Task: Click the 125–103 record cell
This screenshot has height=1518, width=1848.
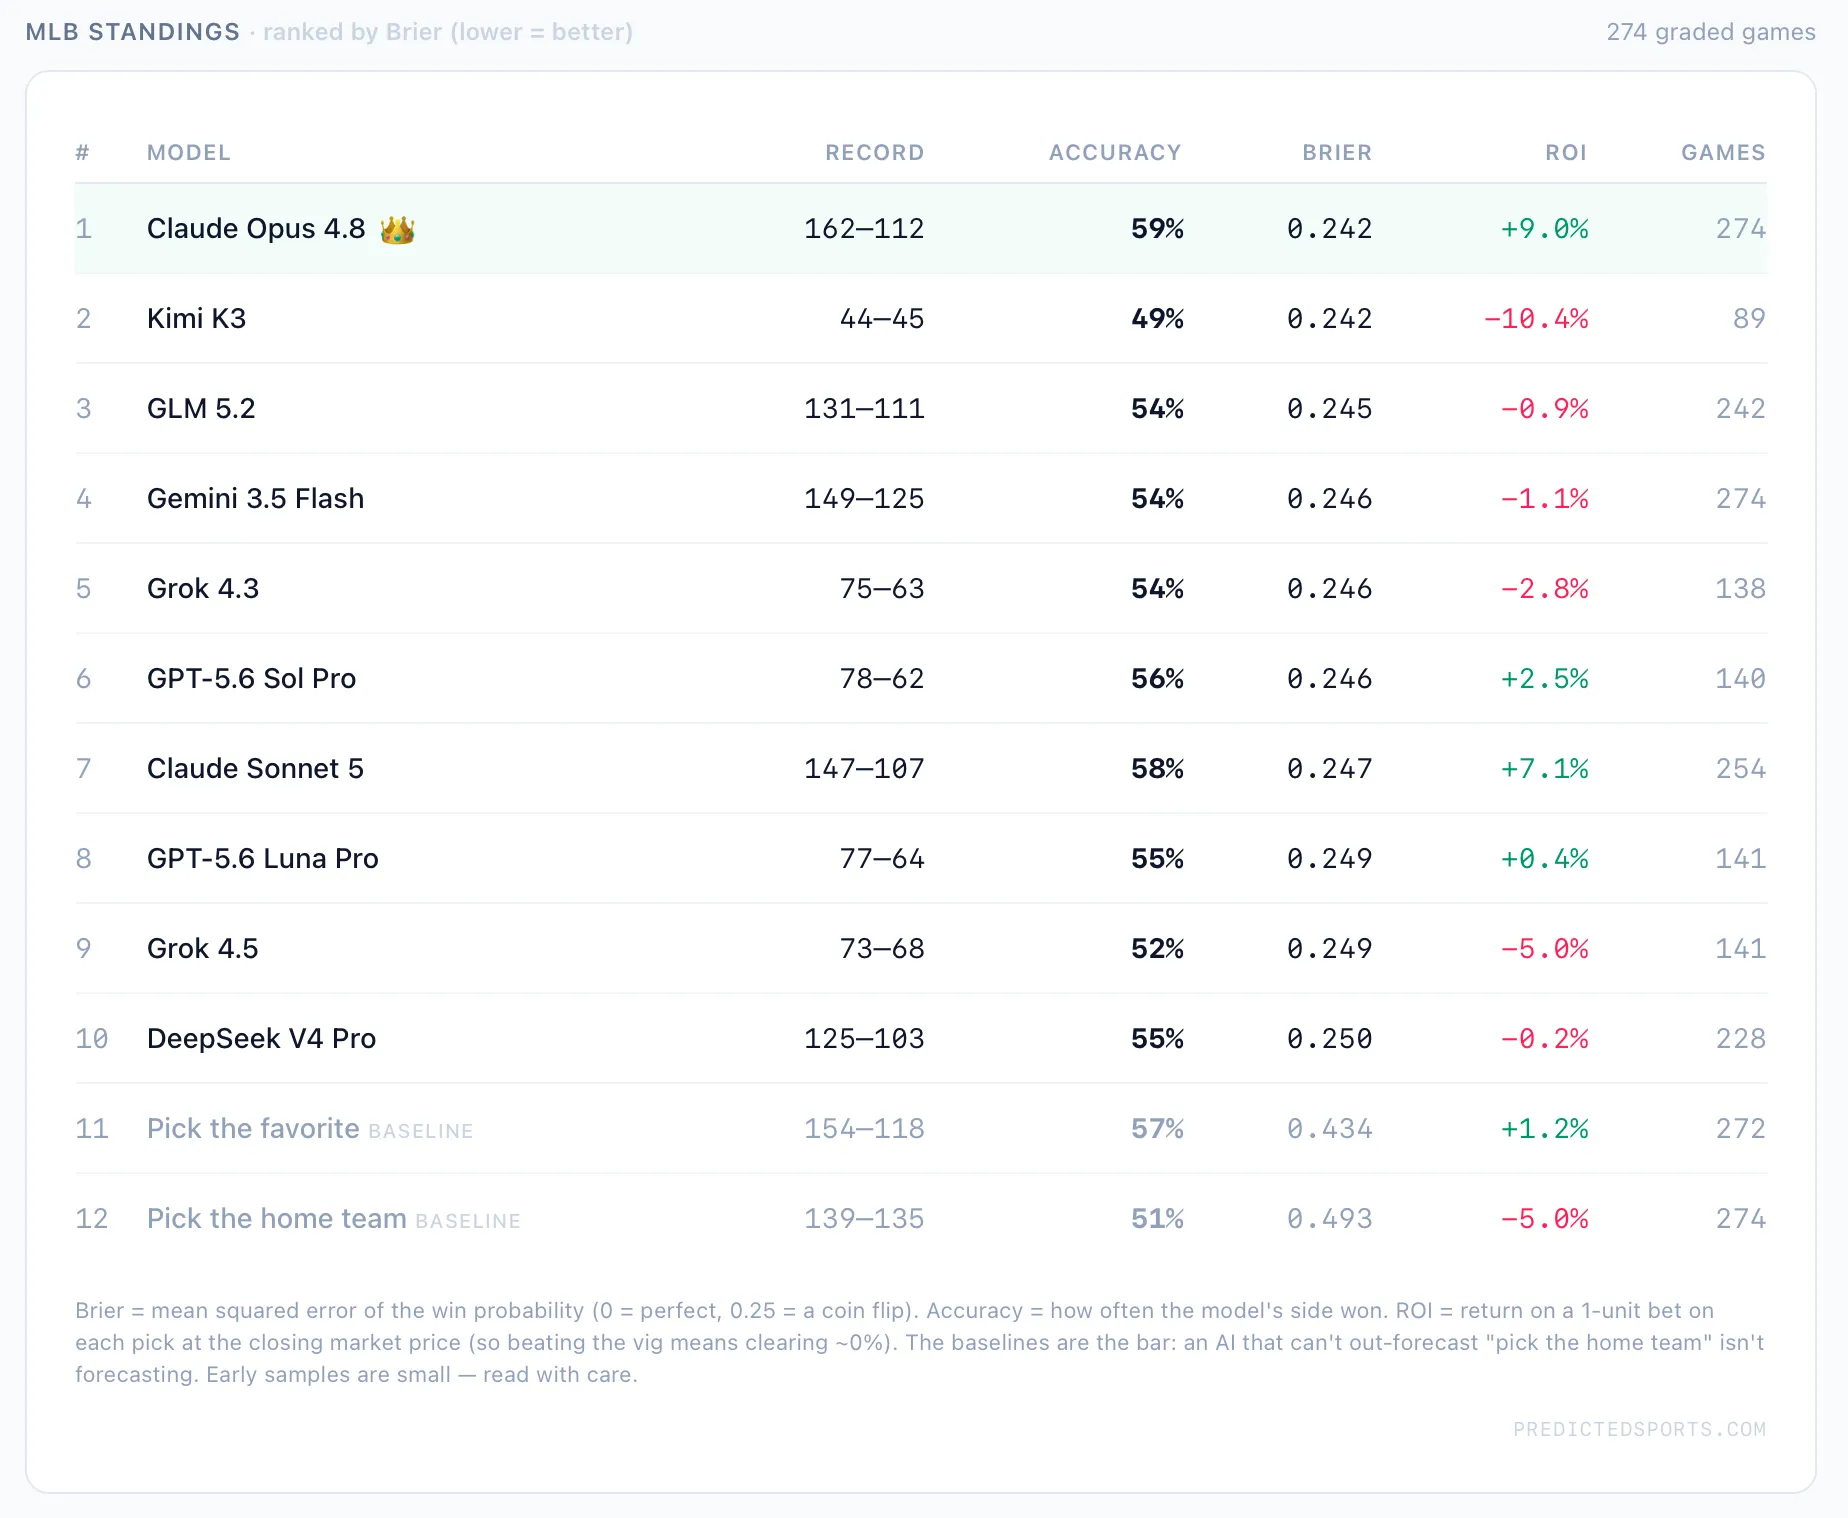Action: 864,1039
